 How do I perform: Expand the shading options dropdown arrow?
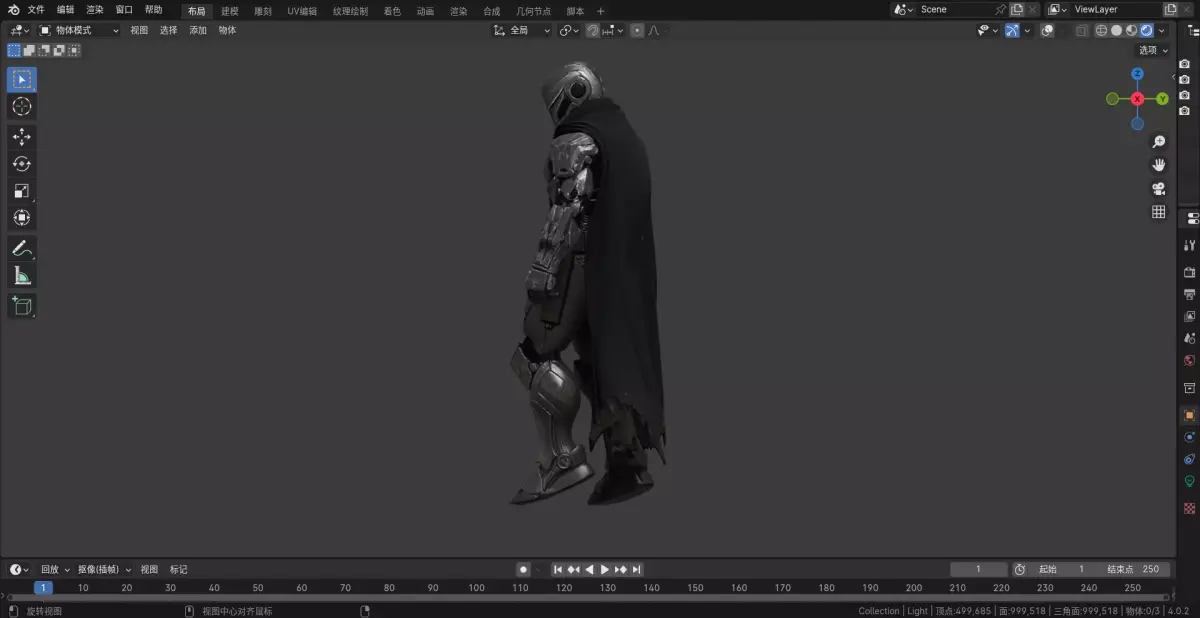point(1161,30)
